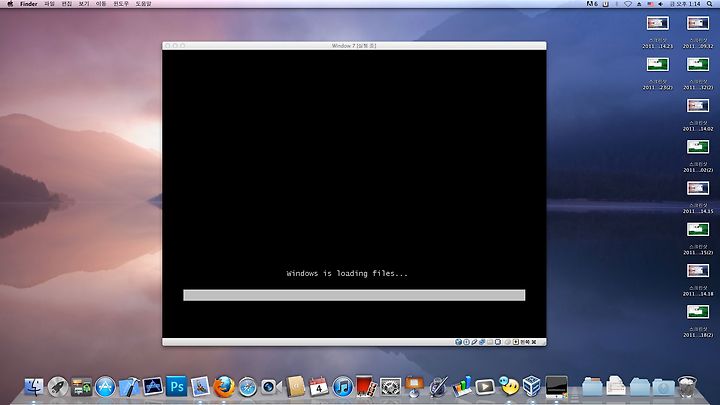
Task: Click VirtualBox keyboard capture arrow indicator
Action: (516, 342)
